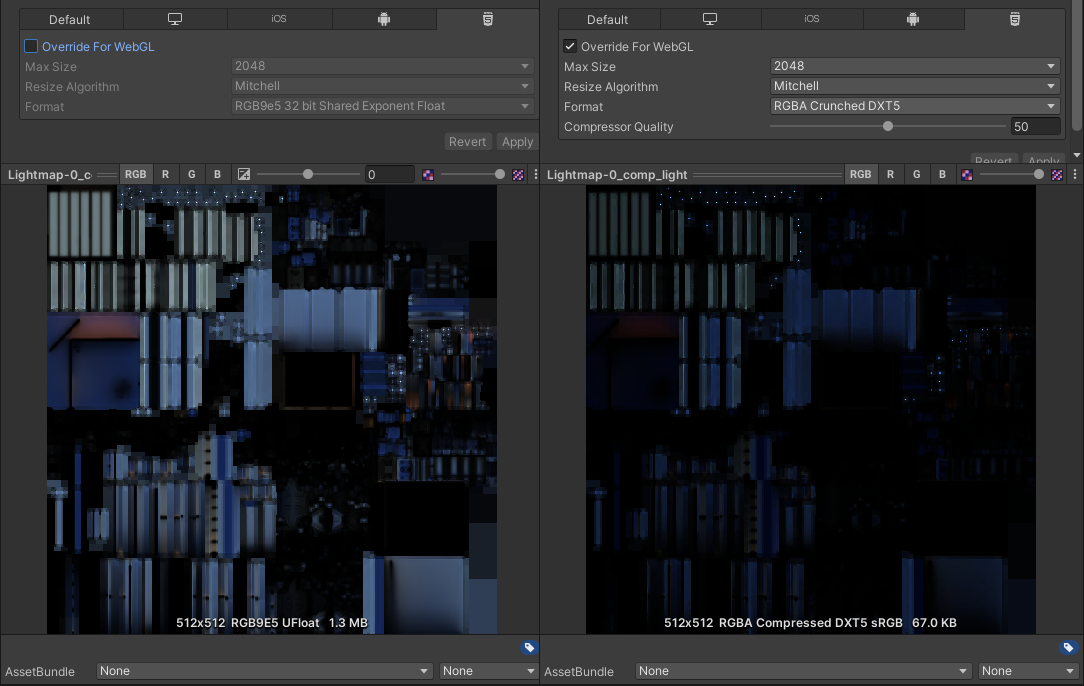
Task: Open the kebab menu of the left preview
Action: tap(536, 174)
